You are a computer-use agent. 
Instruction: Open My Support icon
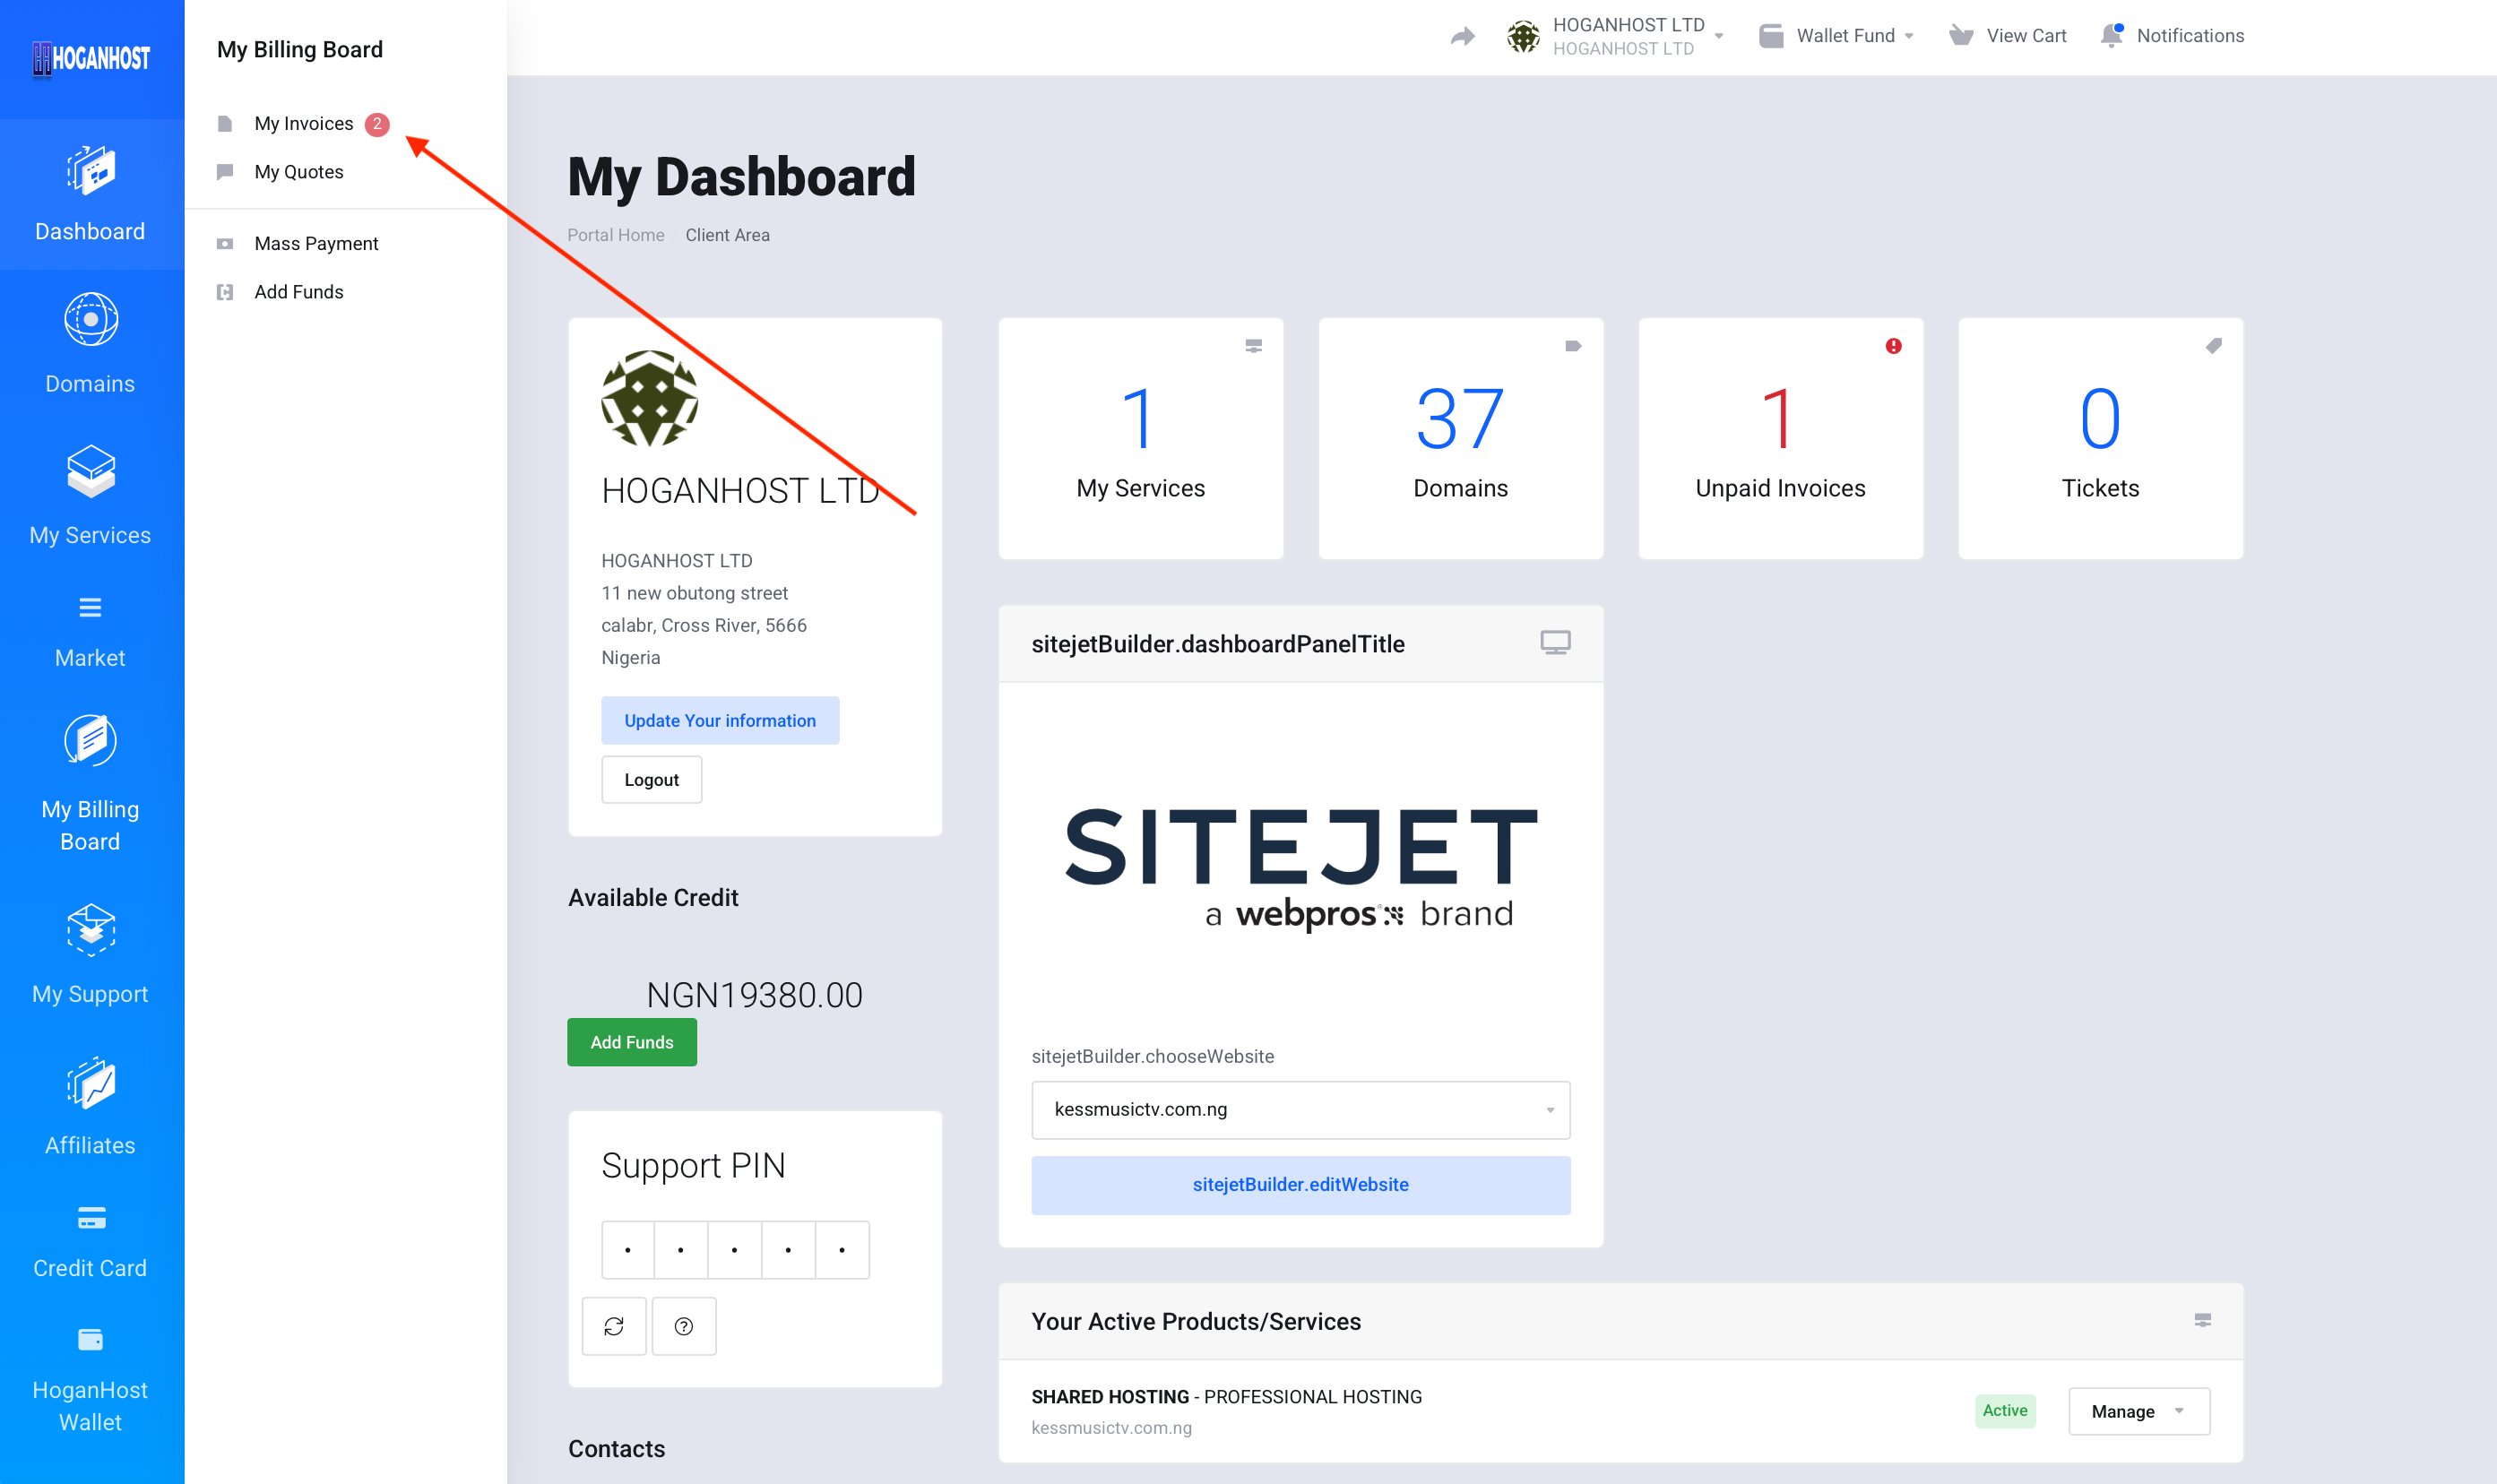[x=91, y=930]
